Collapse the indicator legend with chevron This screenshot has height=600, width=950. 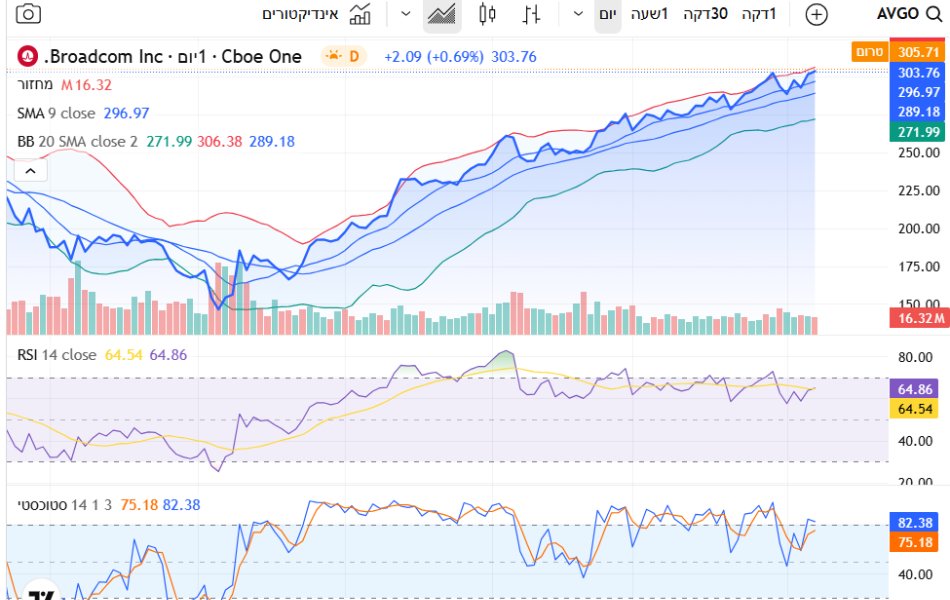(x=30, y=171)
